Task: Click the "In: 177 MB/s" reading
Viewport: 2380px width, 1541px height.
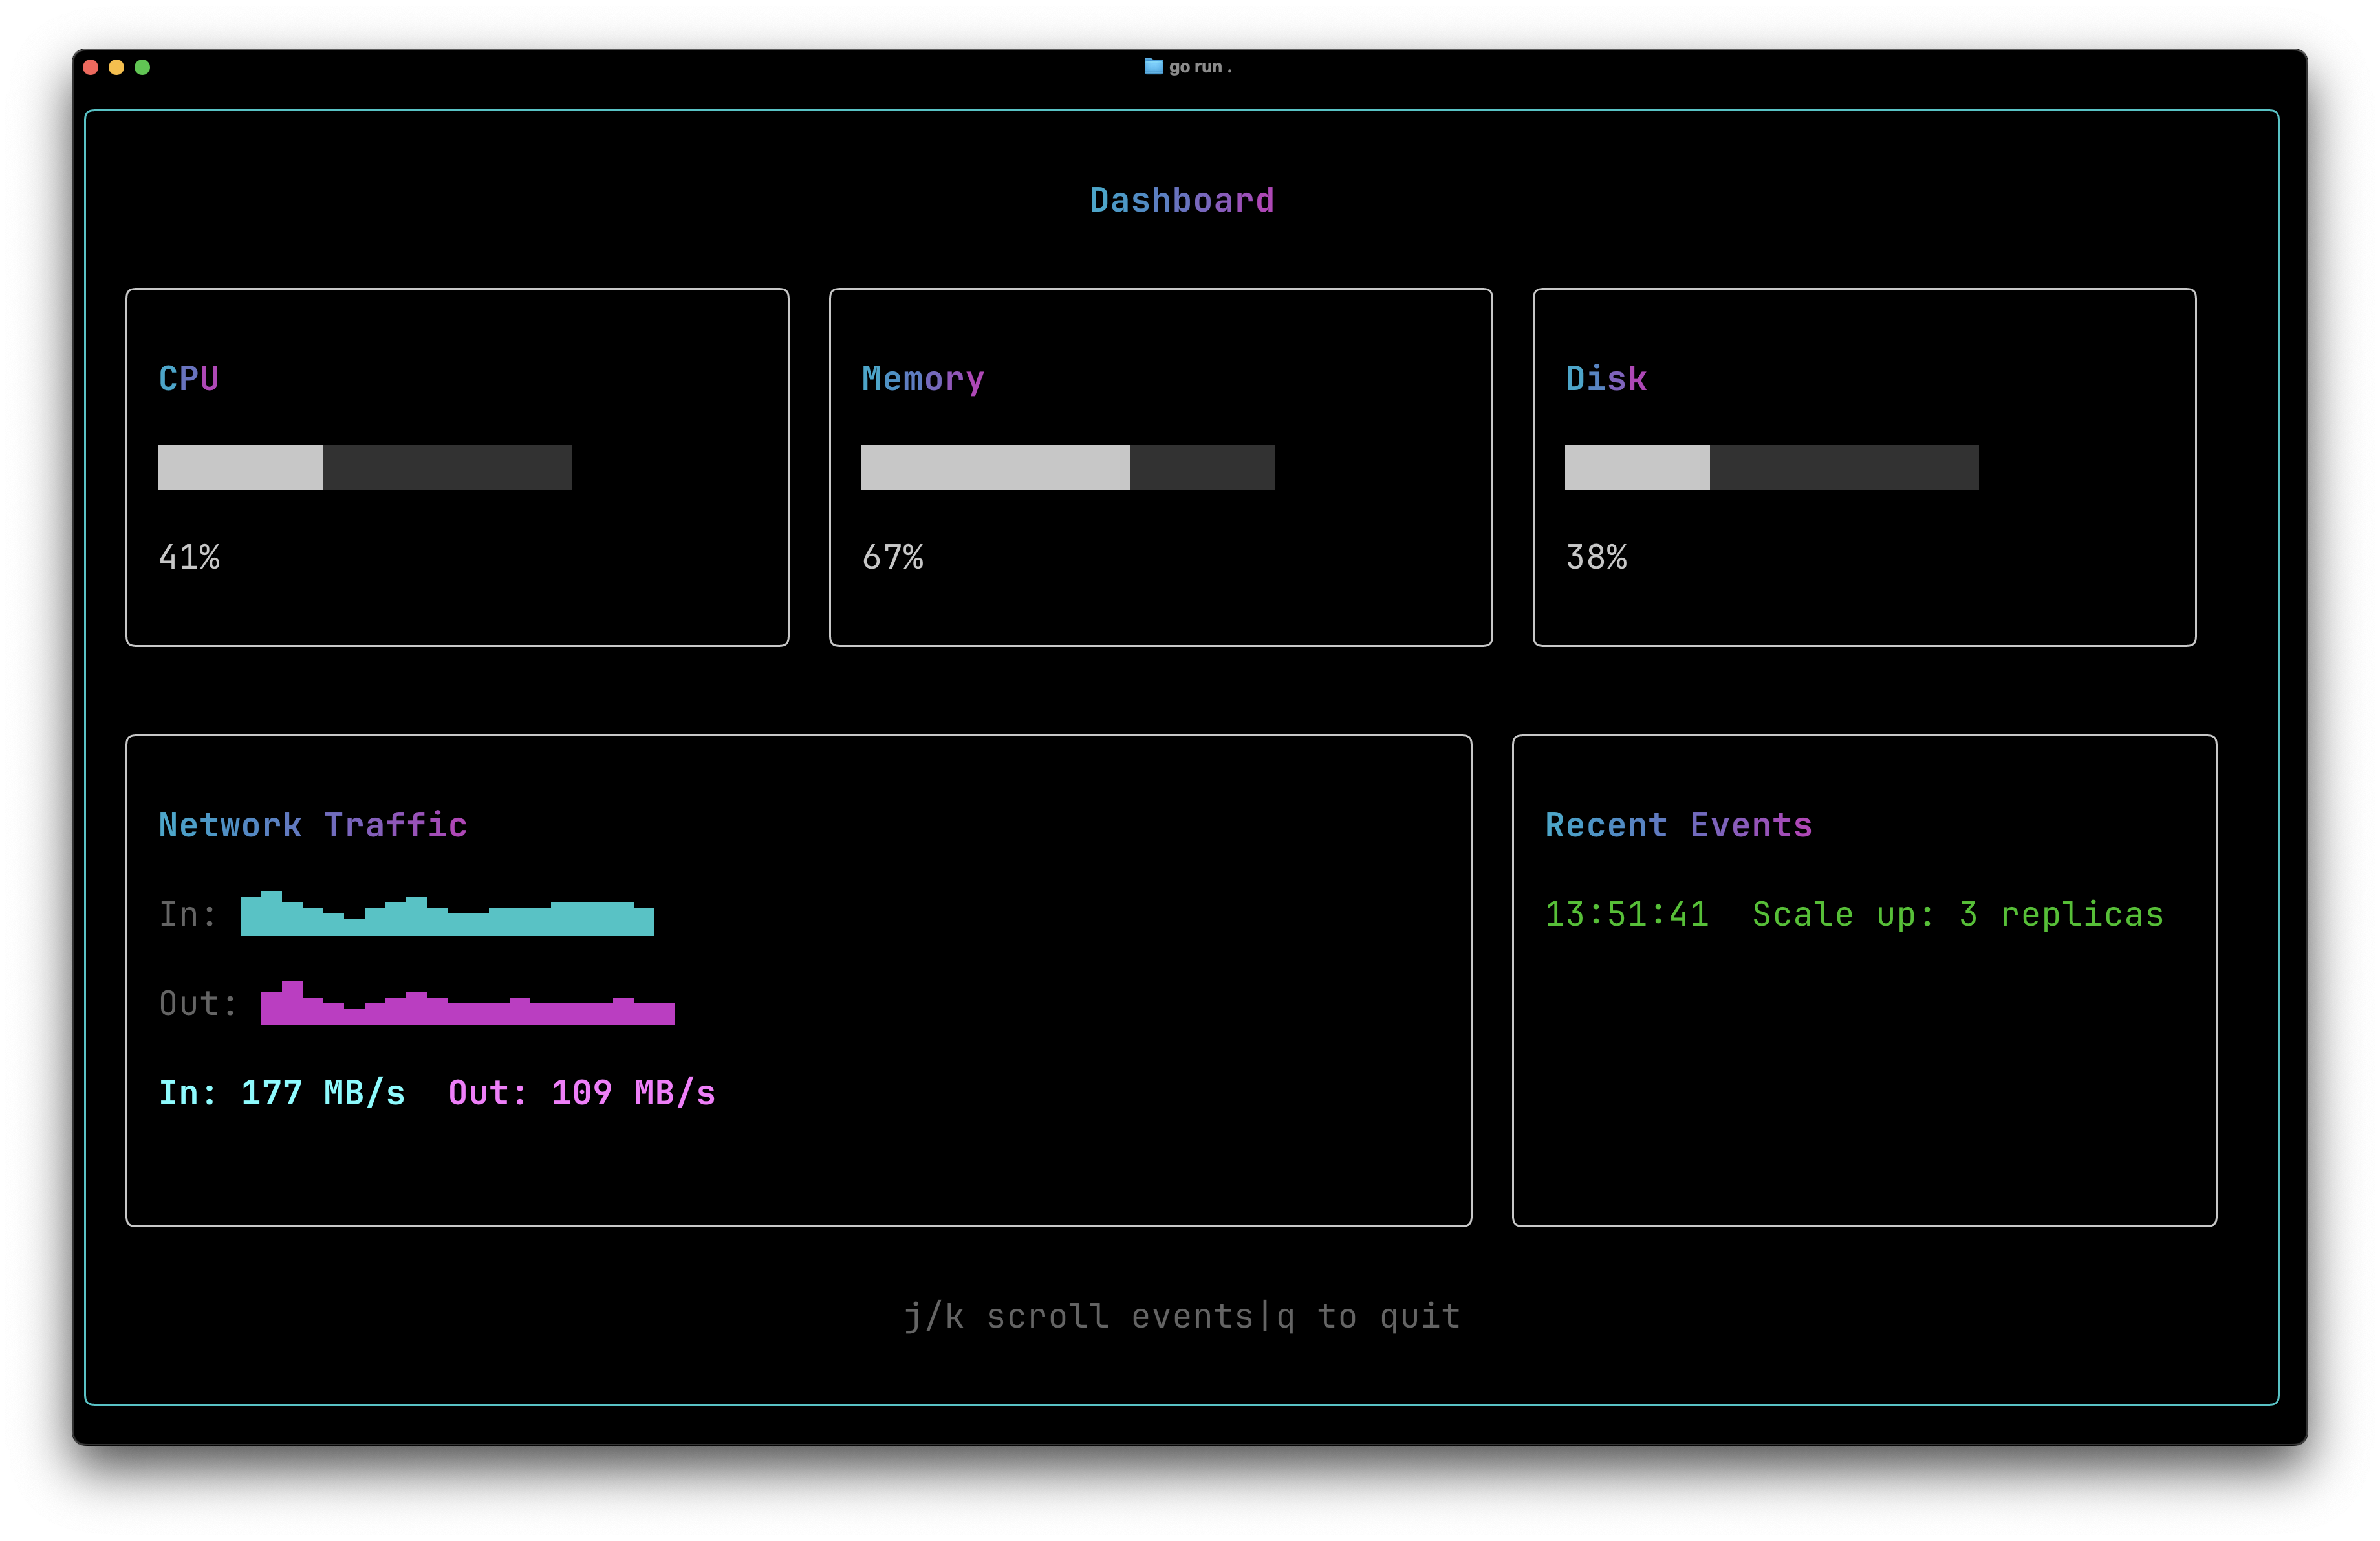Action: 282,1092
